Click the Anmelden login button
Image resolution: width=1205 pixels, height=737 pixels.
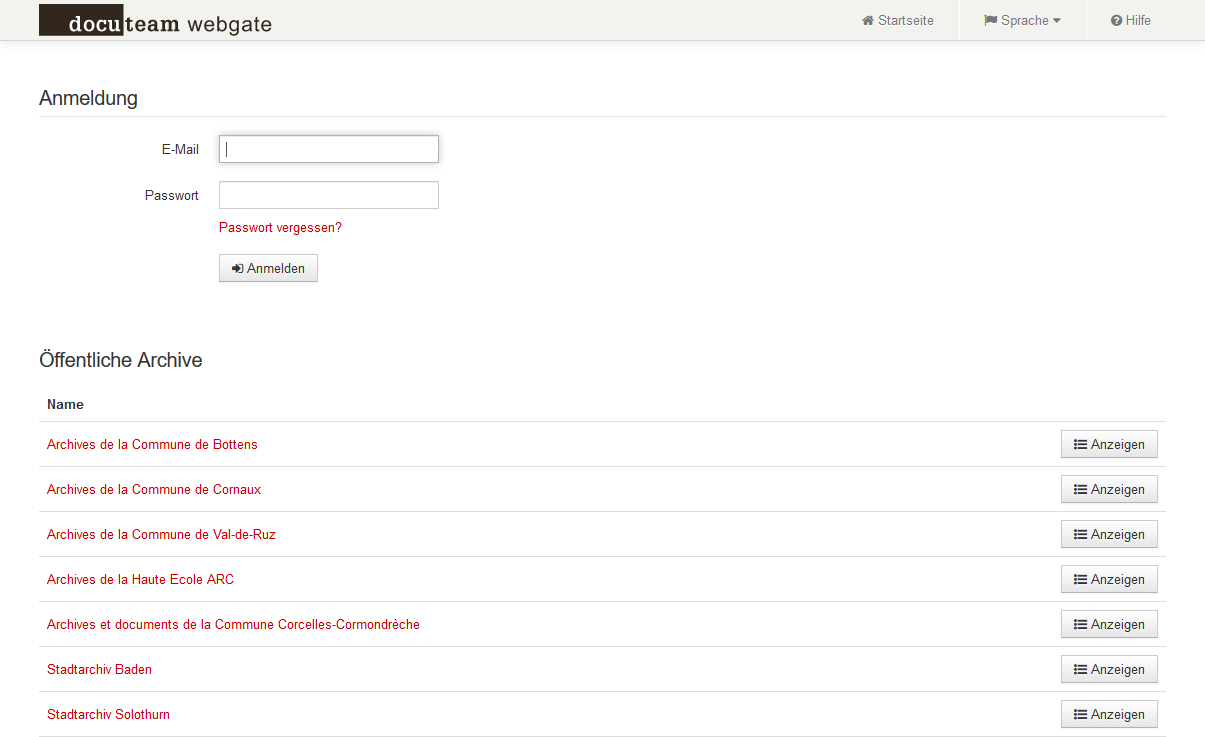[x=268, y=268]
